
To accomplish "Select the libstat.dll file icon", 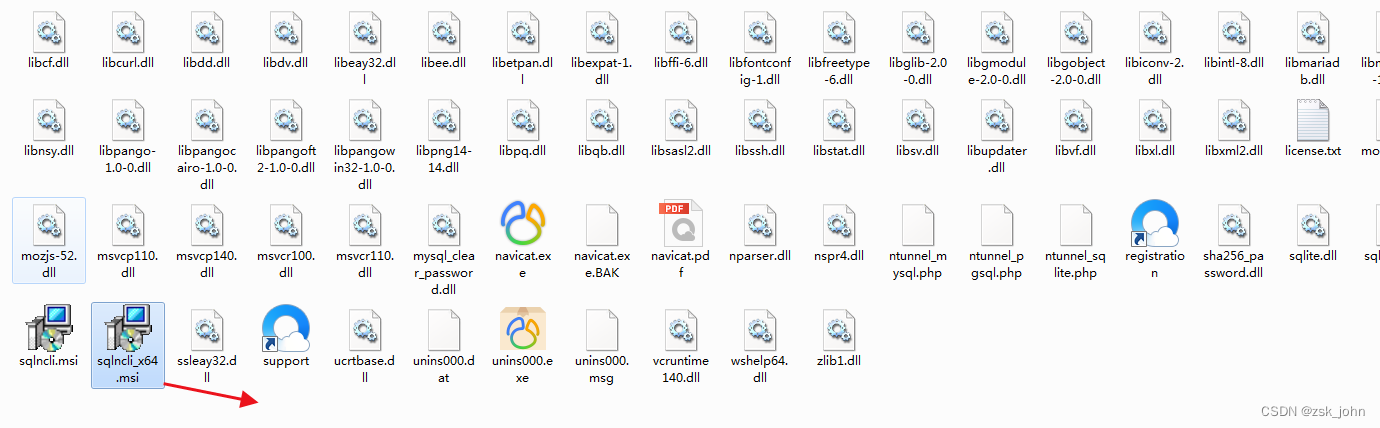I will point(839,120).
